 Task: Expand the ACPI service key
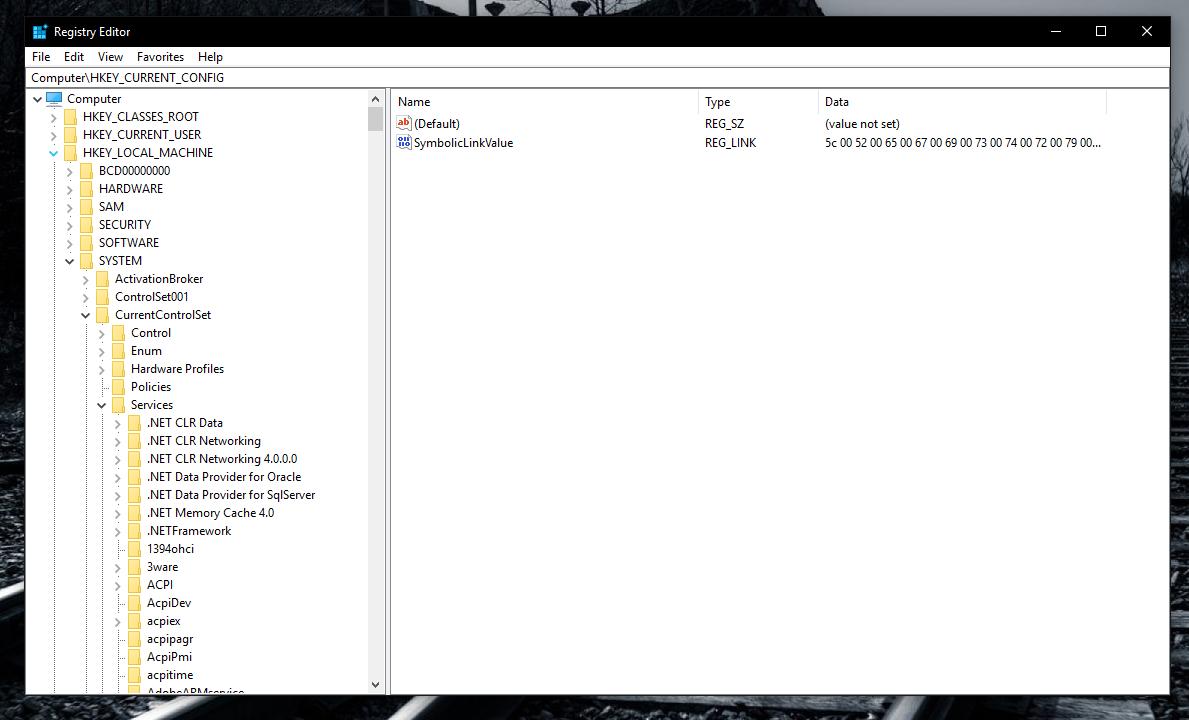point(118,586)
